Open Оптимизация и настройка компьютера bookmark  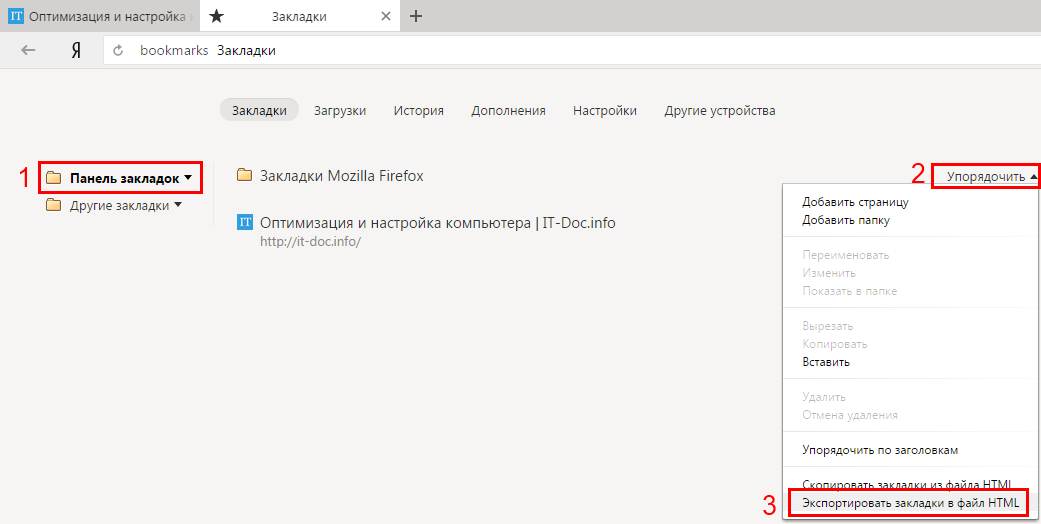[438, 223]
